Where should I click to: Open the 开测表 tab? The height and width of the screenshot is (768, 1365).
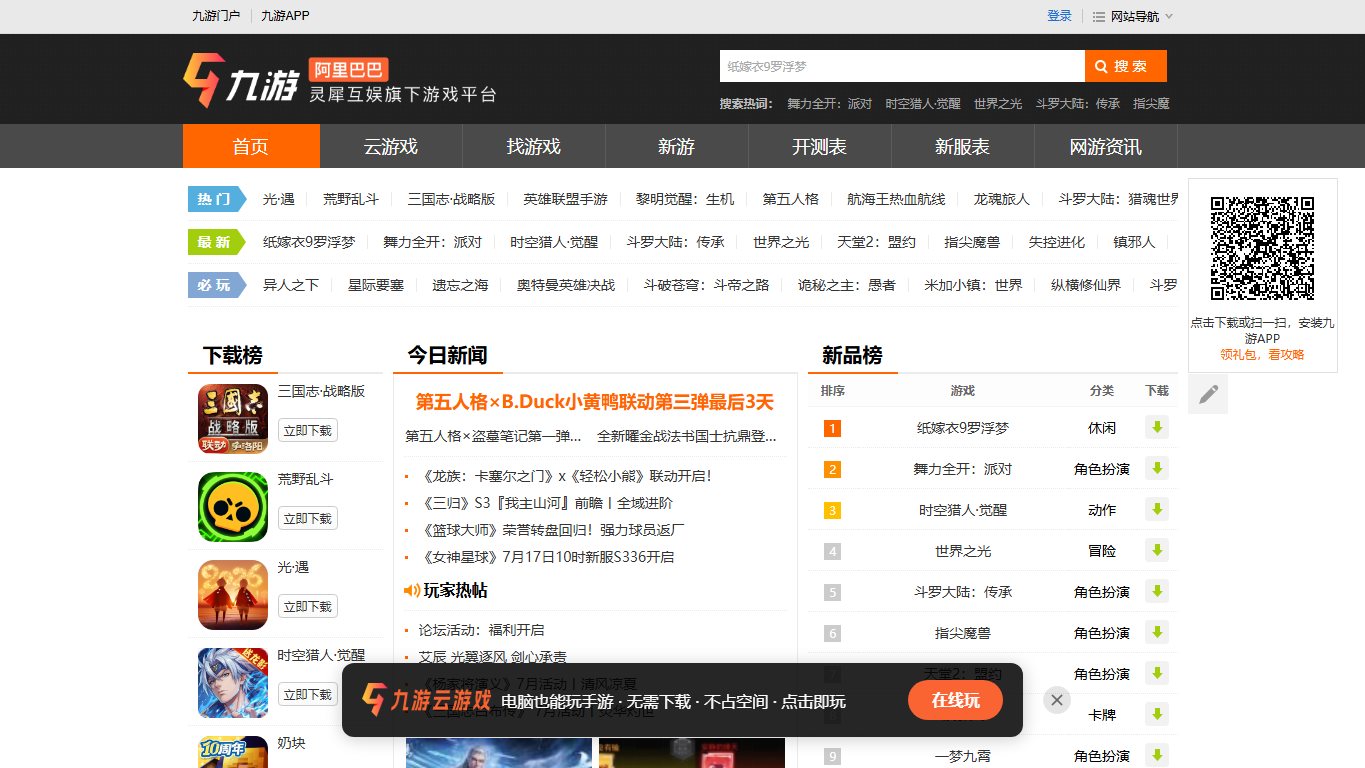tap(819, 146)
